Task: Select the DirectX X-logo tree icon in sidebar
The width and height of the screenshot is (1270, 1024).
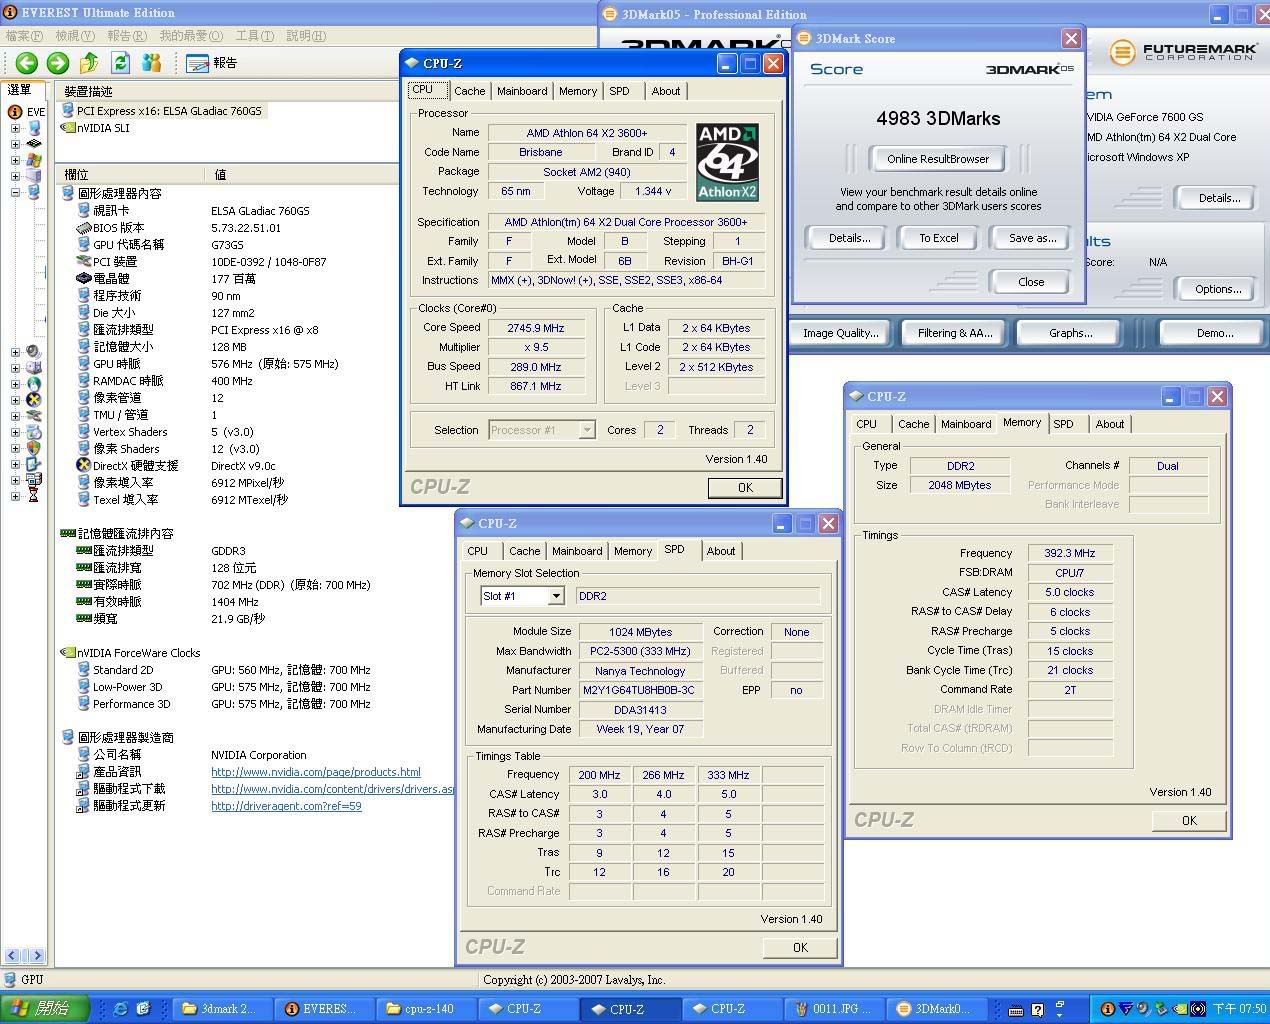Action: coord(34,399)
